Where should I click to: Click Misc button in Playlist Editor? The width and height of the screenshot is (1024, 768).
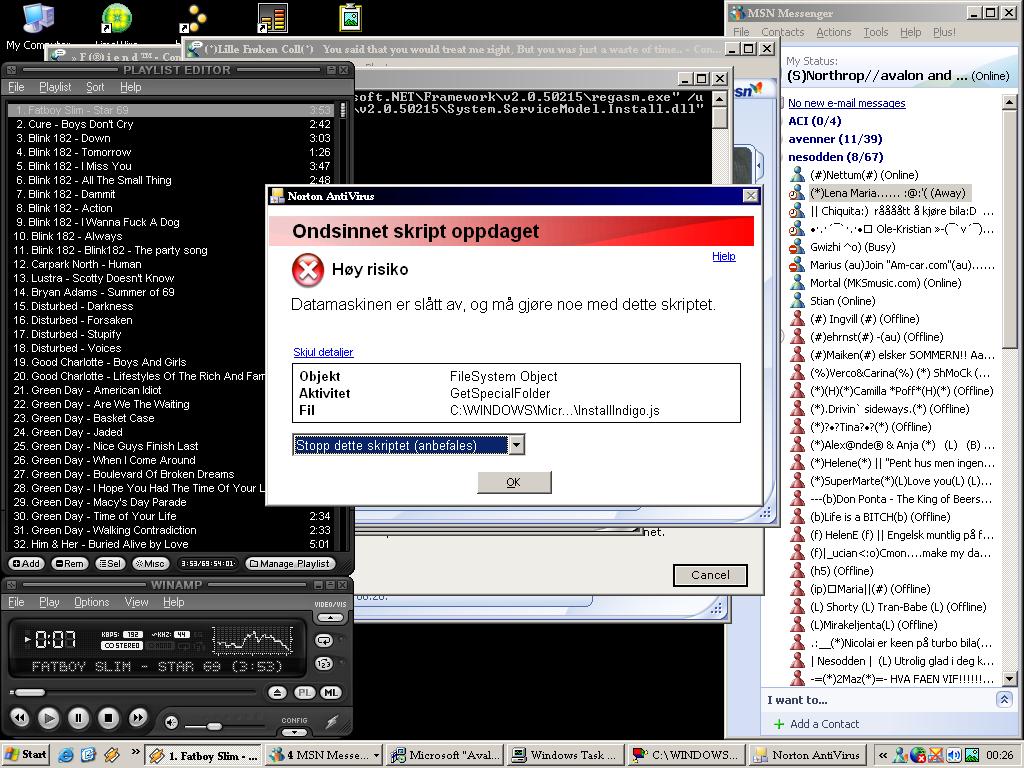[150, 564]
